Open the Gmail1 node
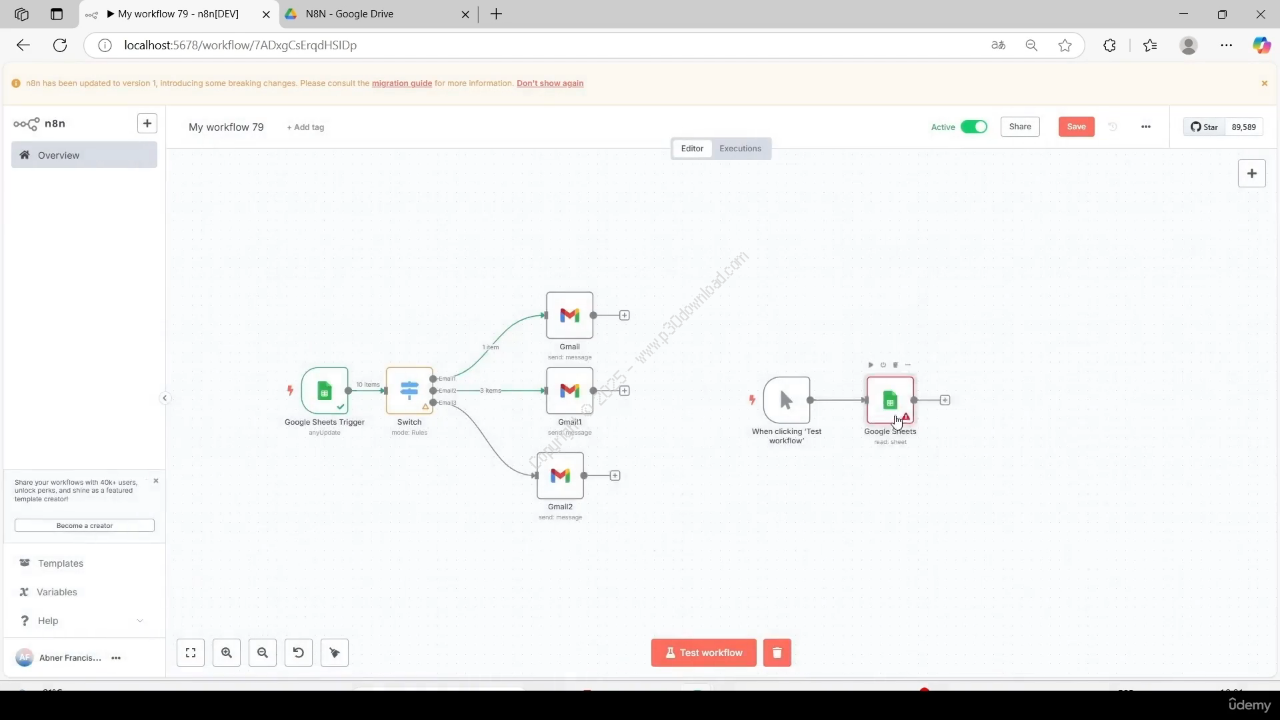1280x720 pixels. coord(569,390)
